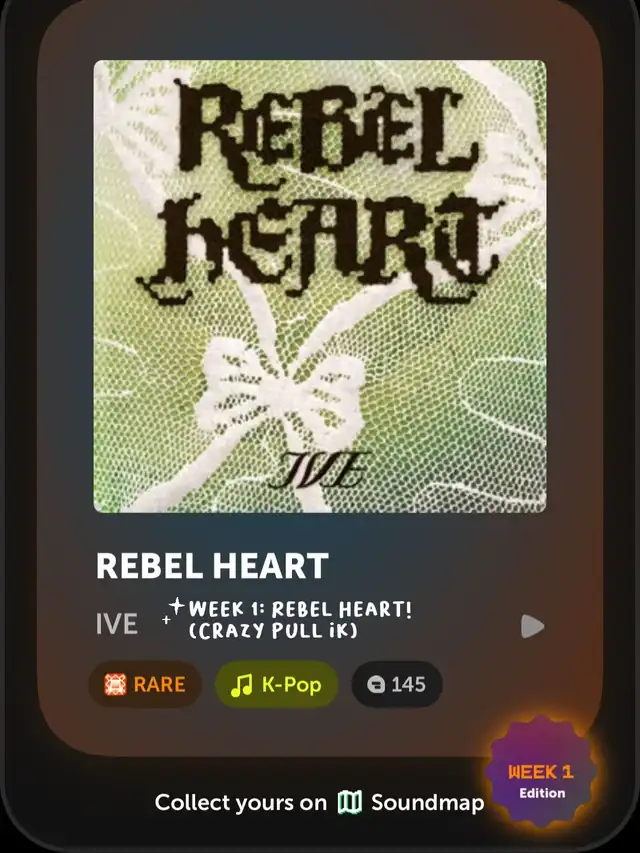Open the Soundmap text link

point(428,803)
